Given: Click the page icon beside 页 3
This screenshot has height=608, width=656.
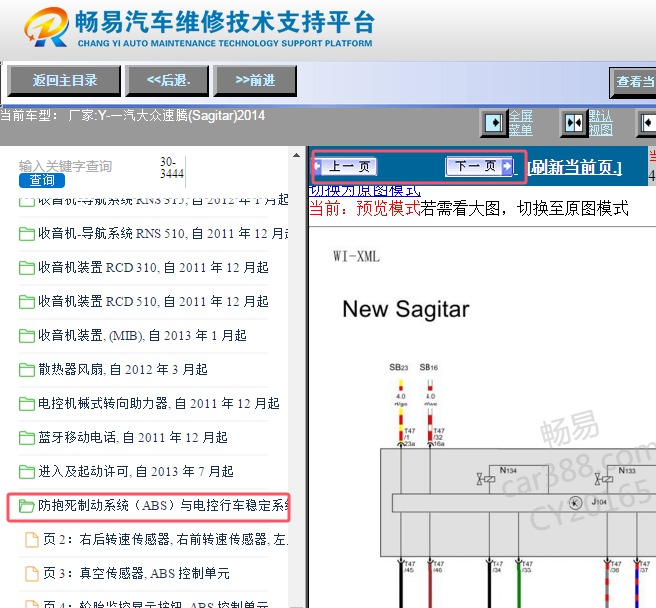Looking at the screenshot, I should [x=32, y=574].
